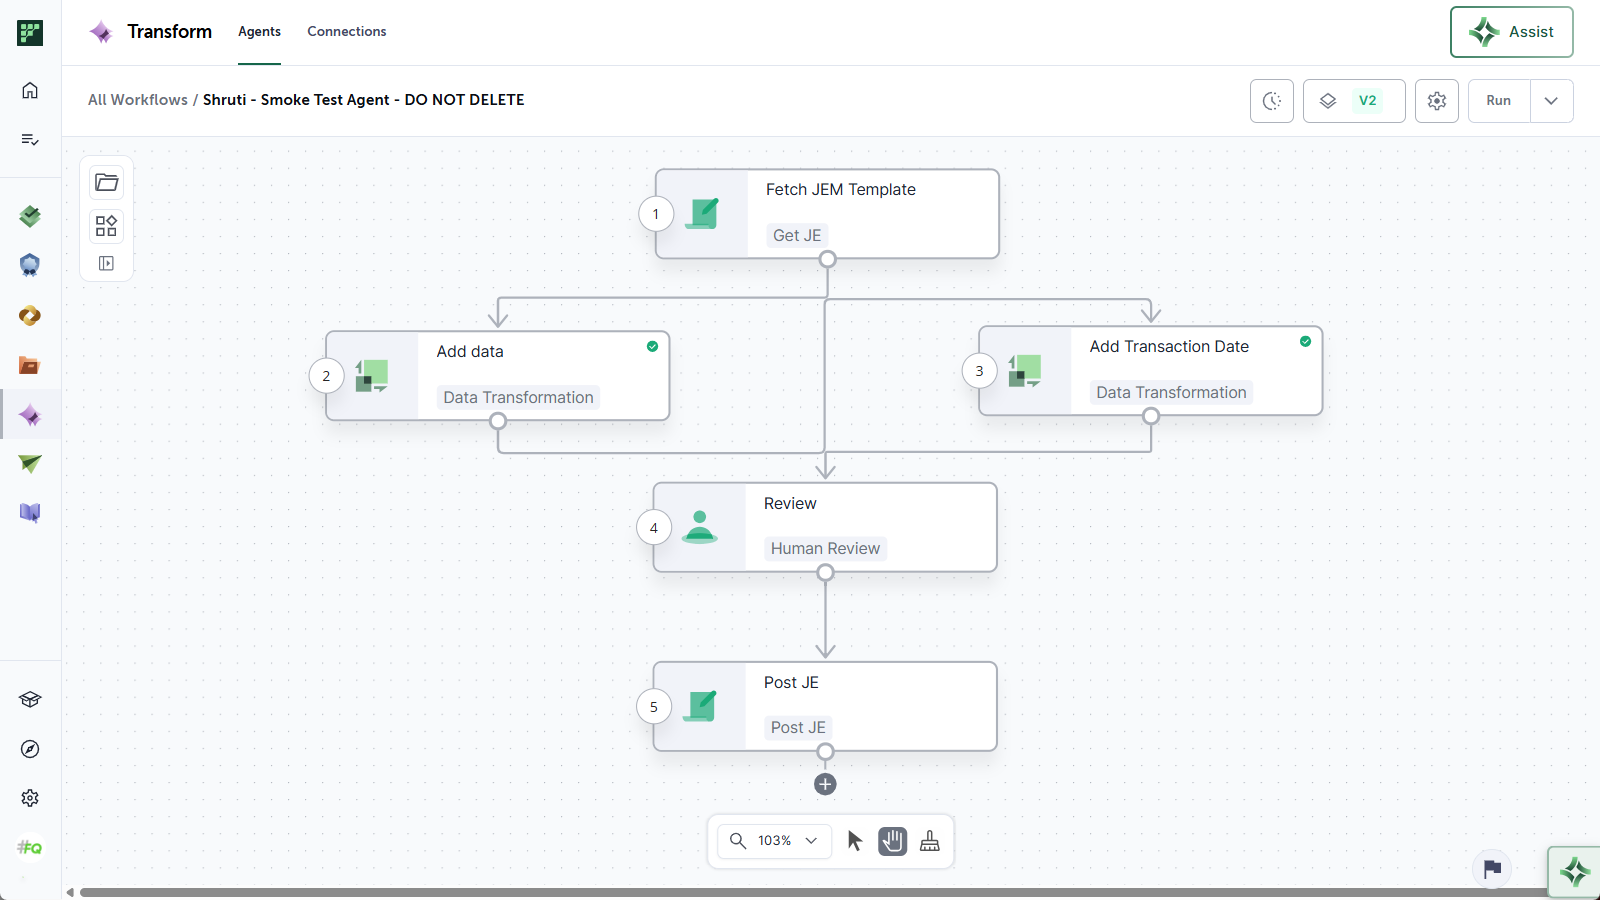Open the blue shield module icon
This screenshot has height=900, width=1600.
[x=30, y=265]
